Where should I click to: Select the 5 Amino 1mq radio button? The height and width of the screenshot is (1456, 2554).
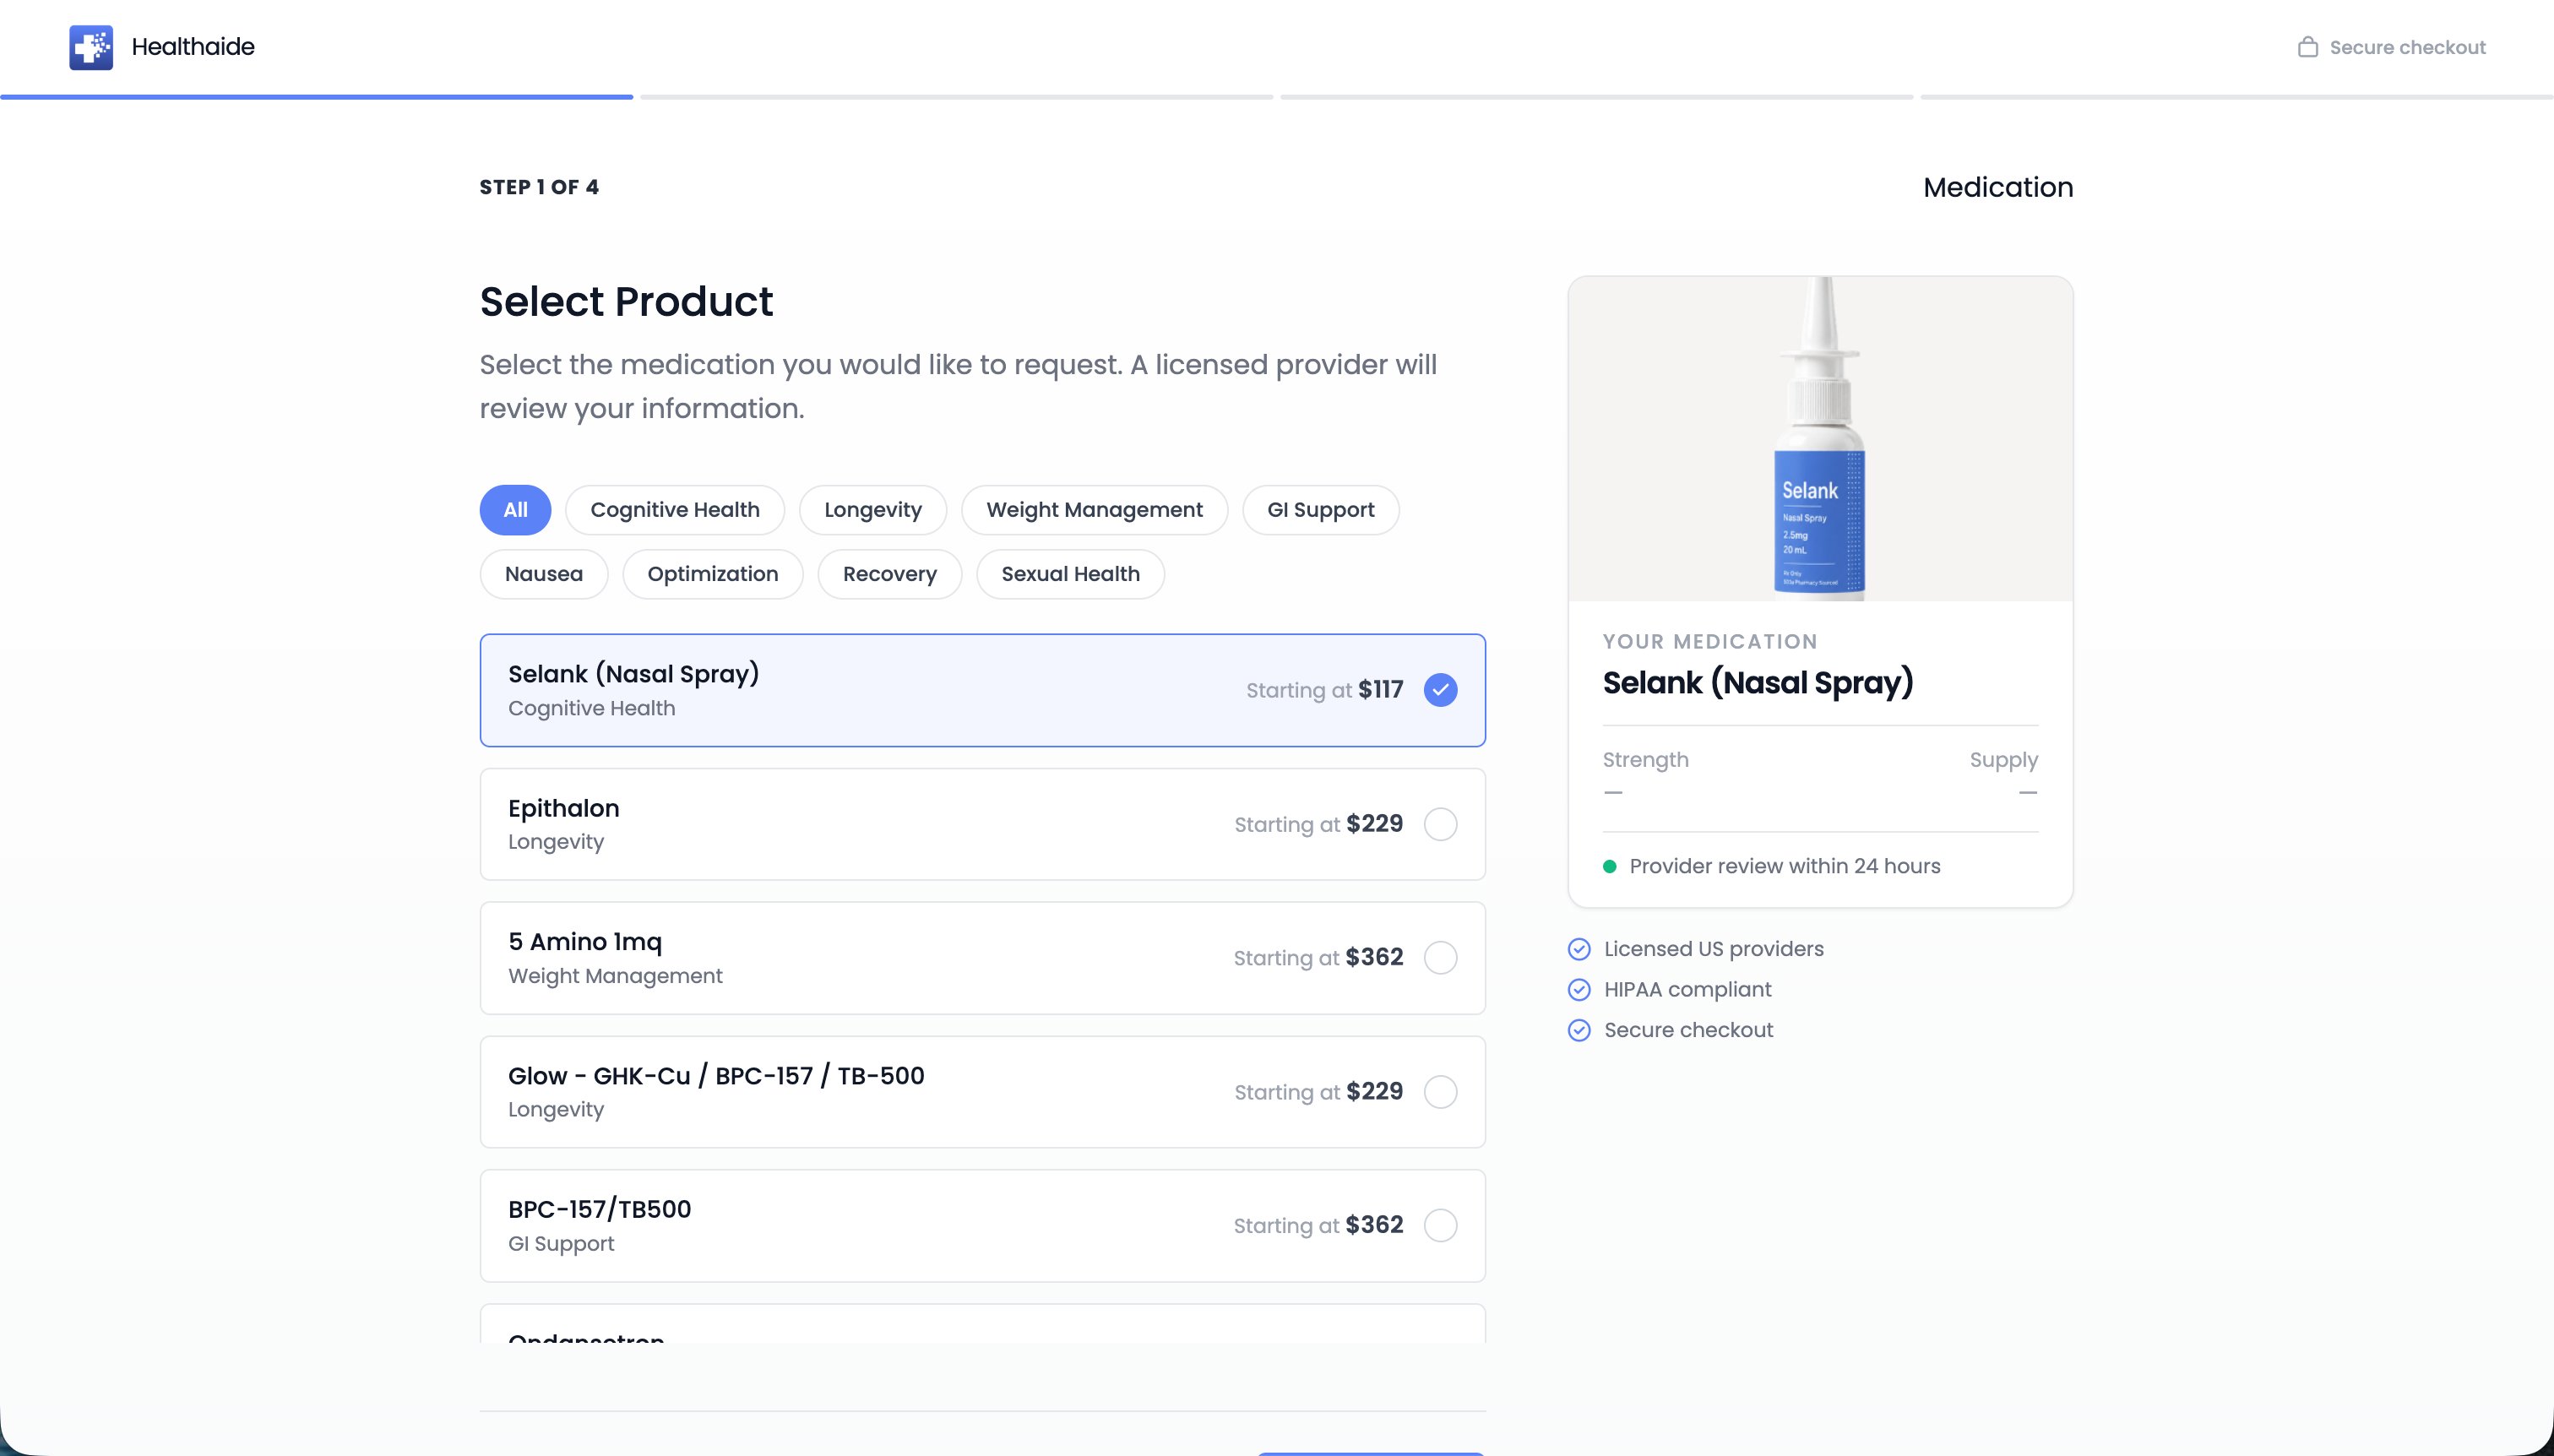1440,958
